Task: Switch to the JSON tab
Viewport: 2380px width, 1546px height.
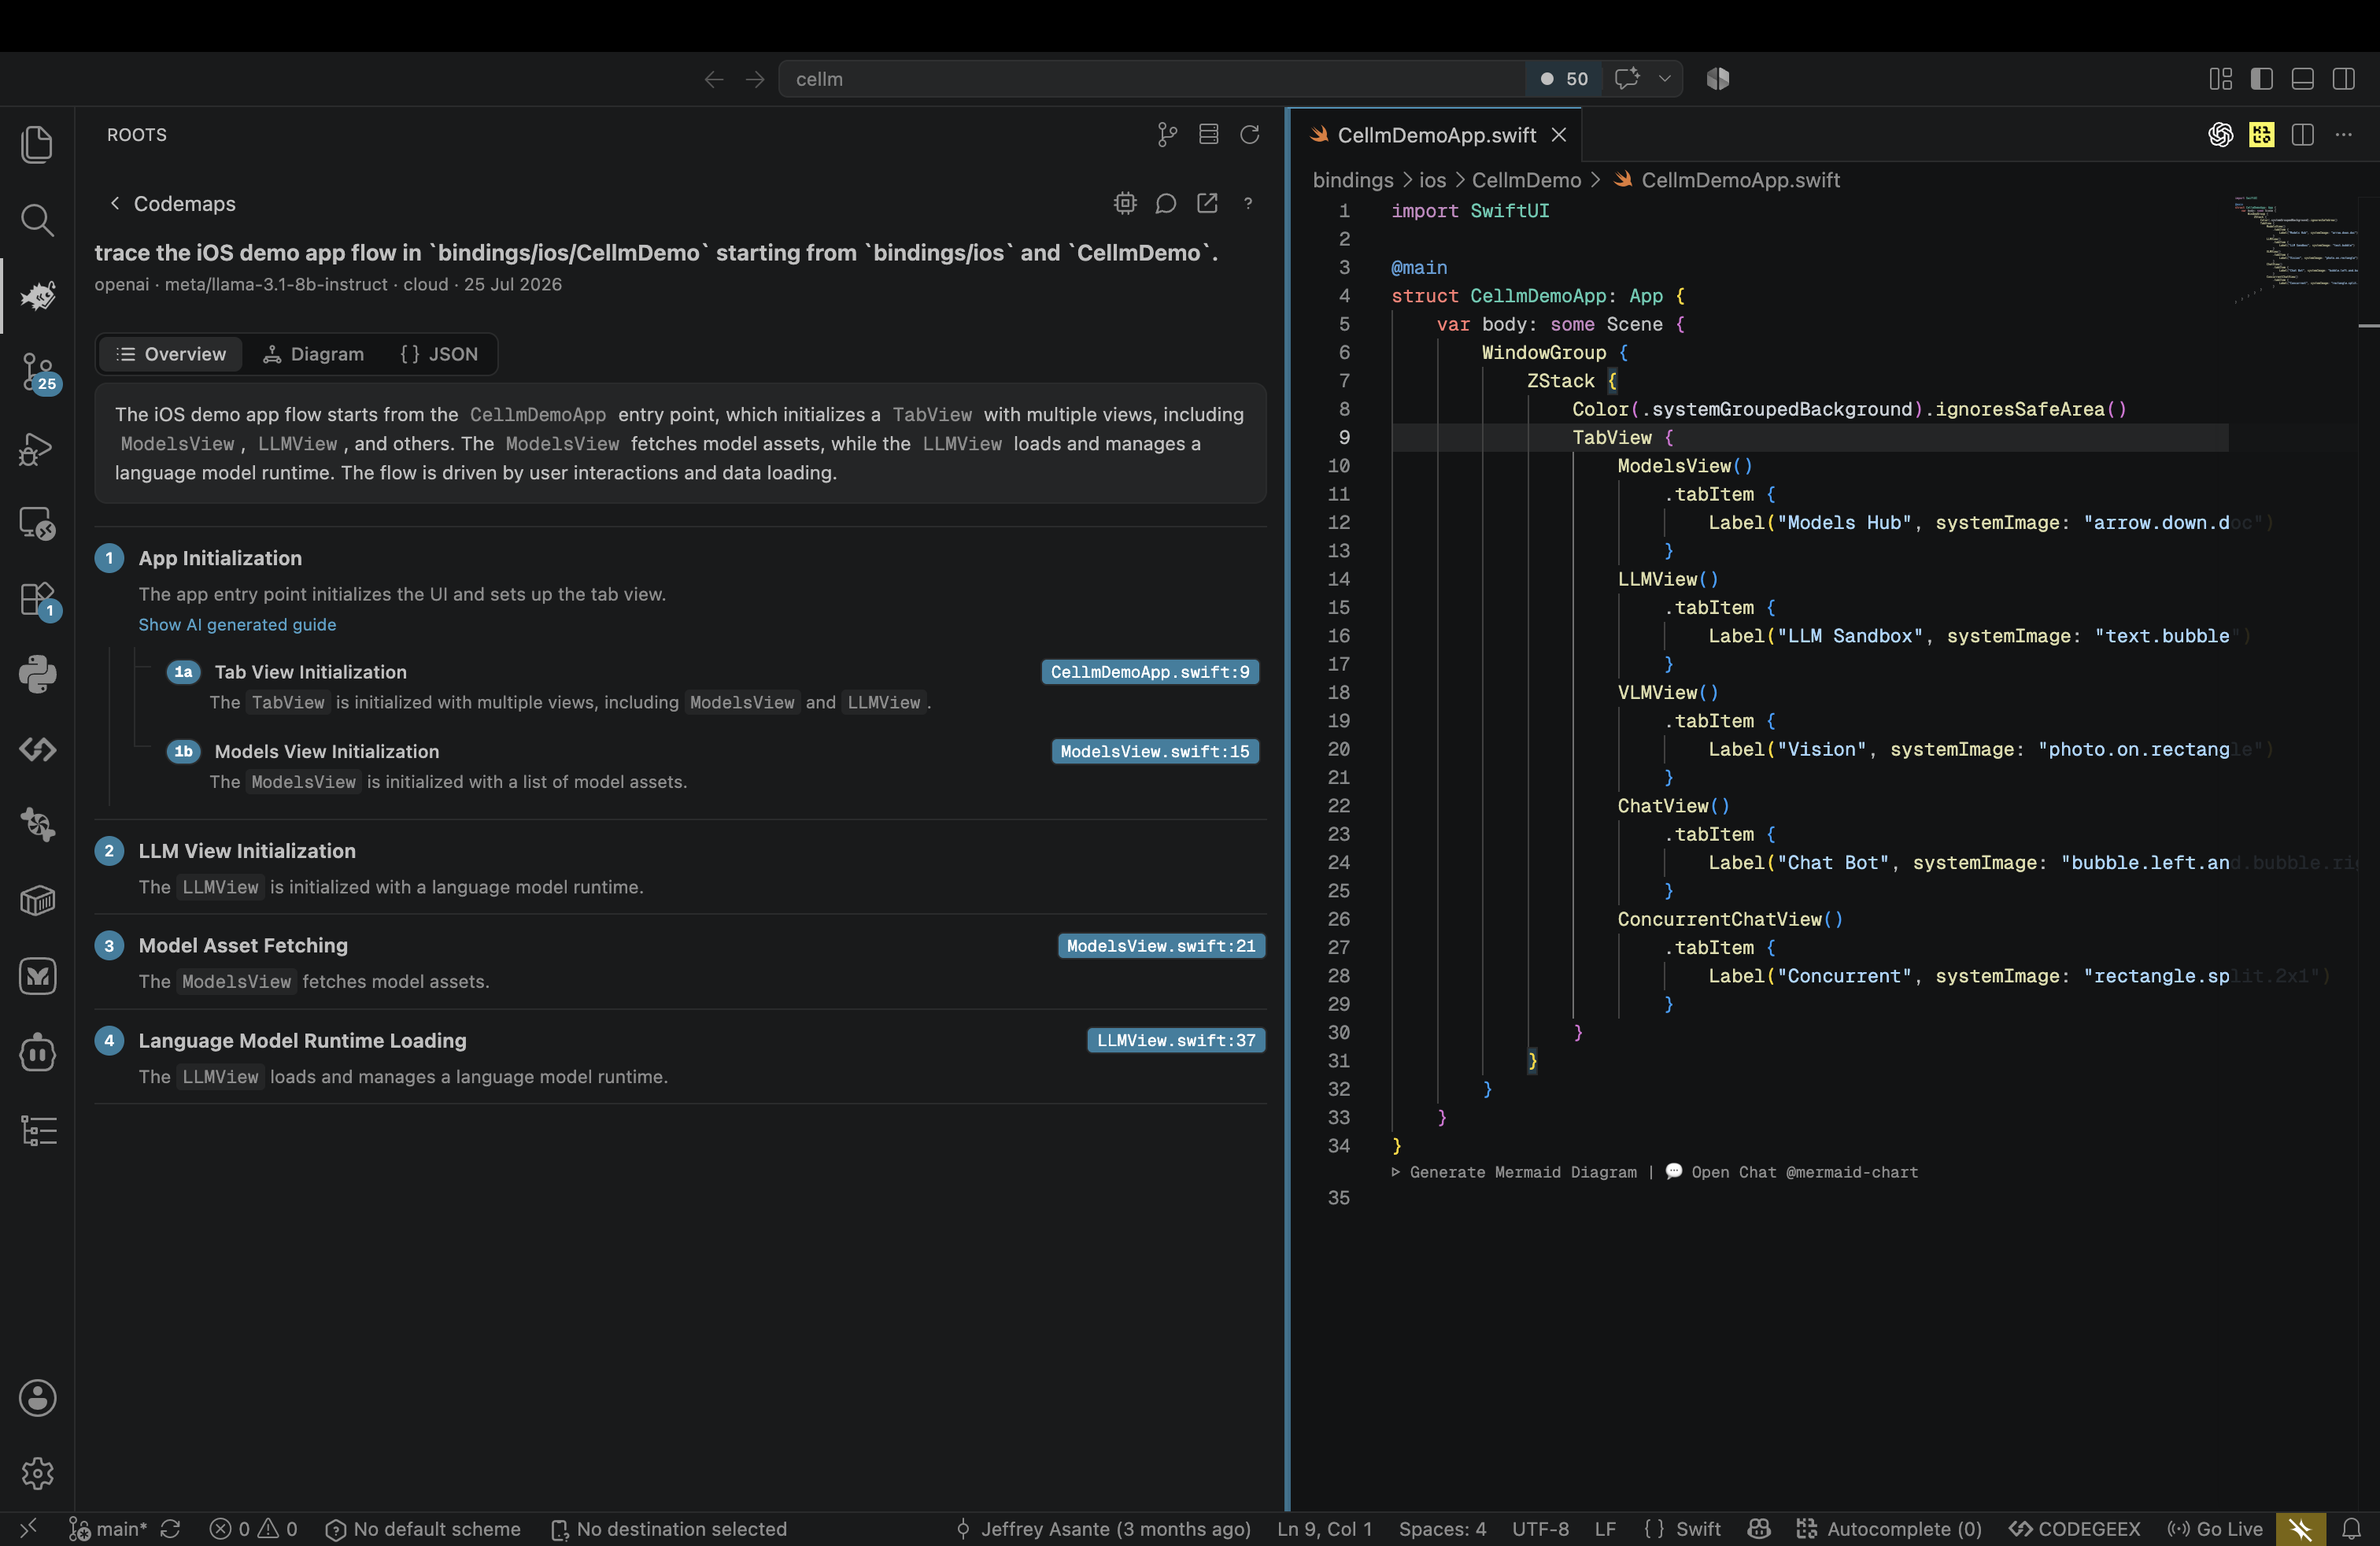Action: point(439,354)
